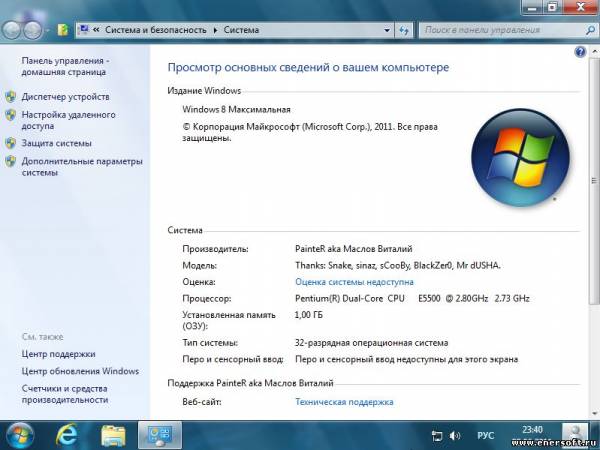
Task: Switch input language via 'РУС' indicator
Action: pyautogui.click(x=486, y=435)
